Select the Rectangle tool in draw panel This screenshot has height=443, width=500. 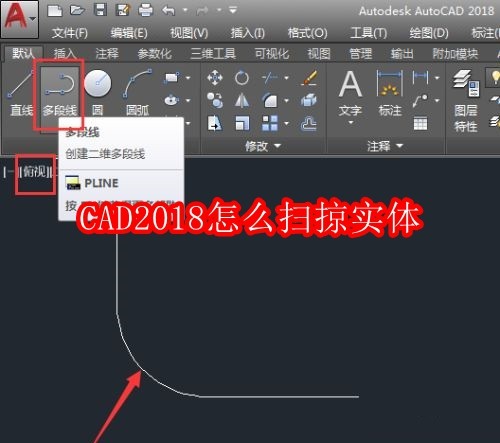pyautogui.click(x=172, y=78)
